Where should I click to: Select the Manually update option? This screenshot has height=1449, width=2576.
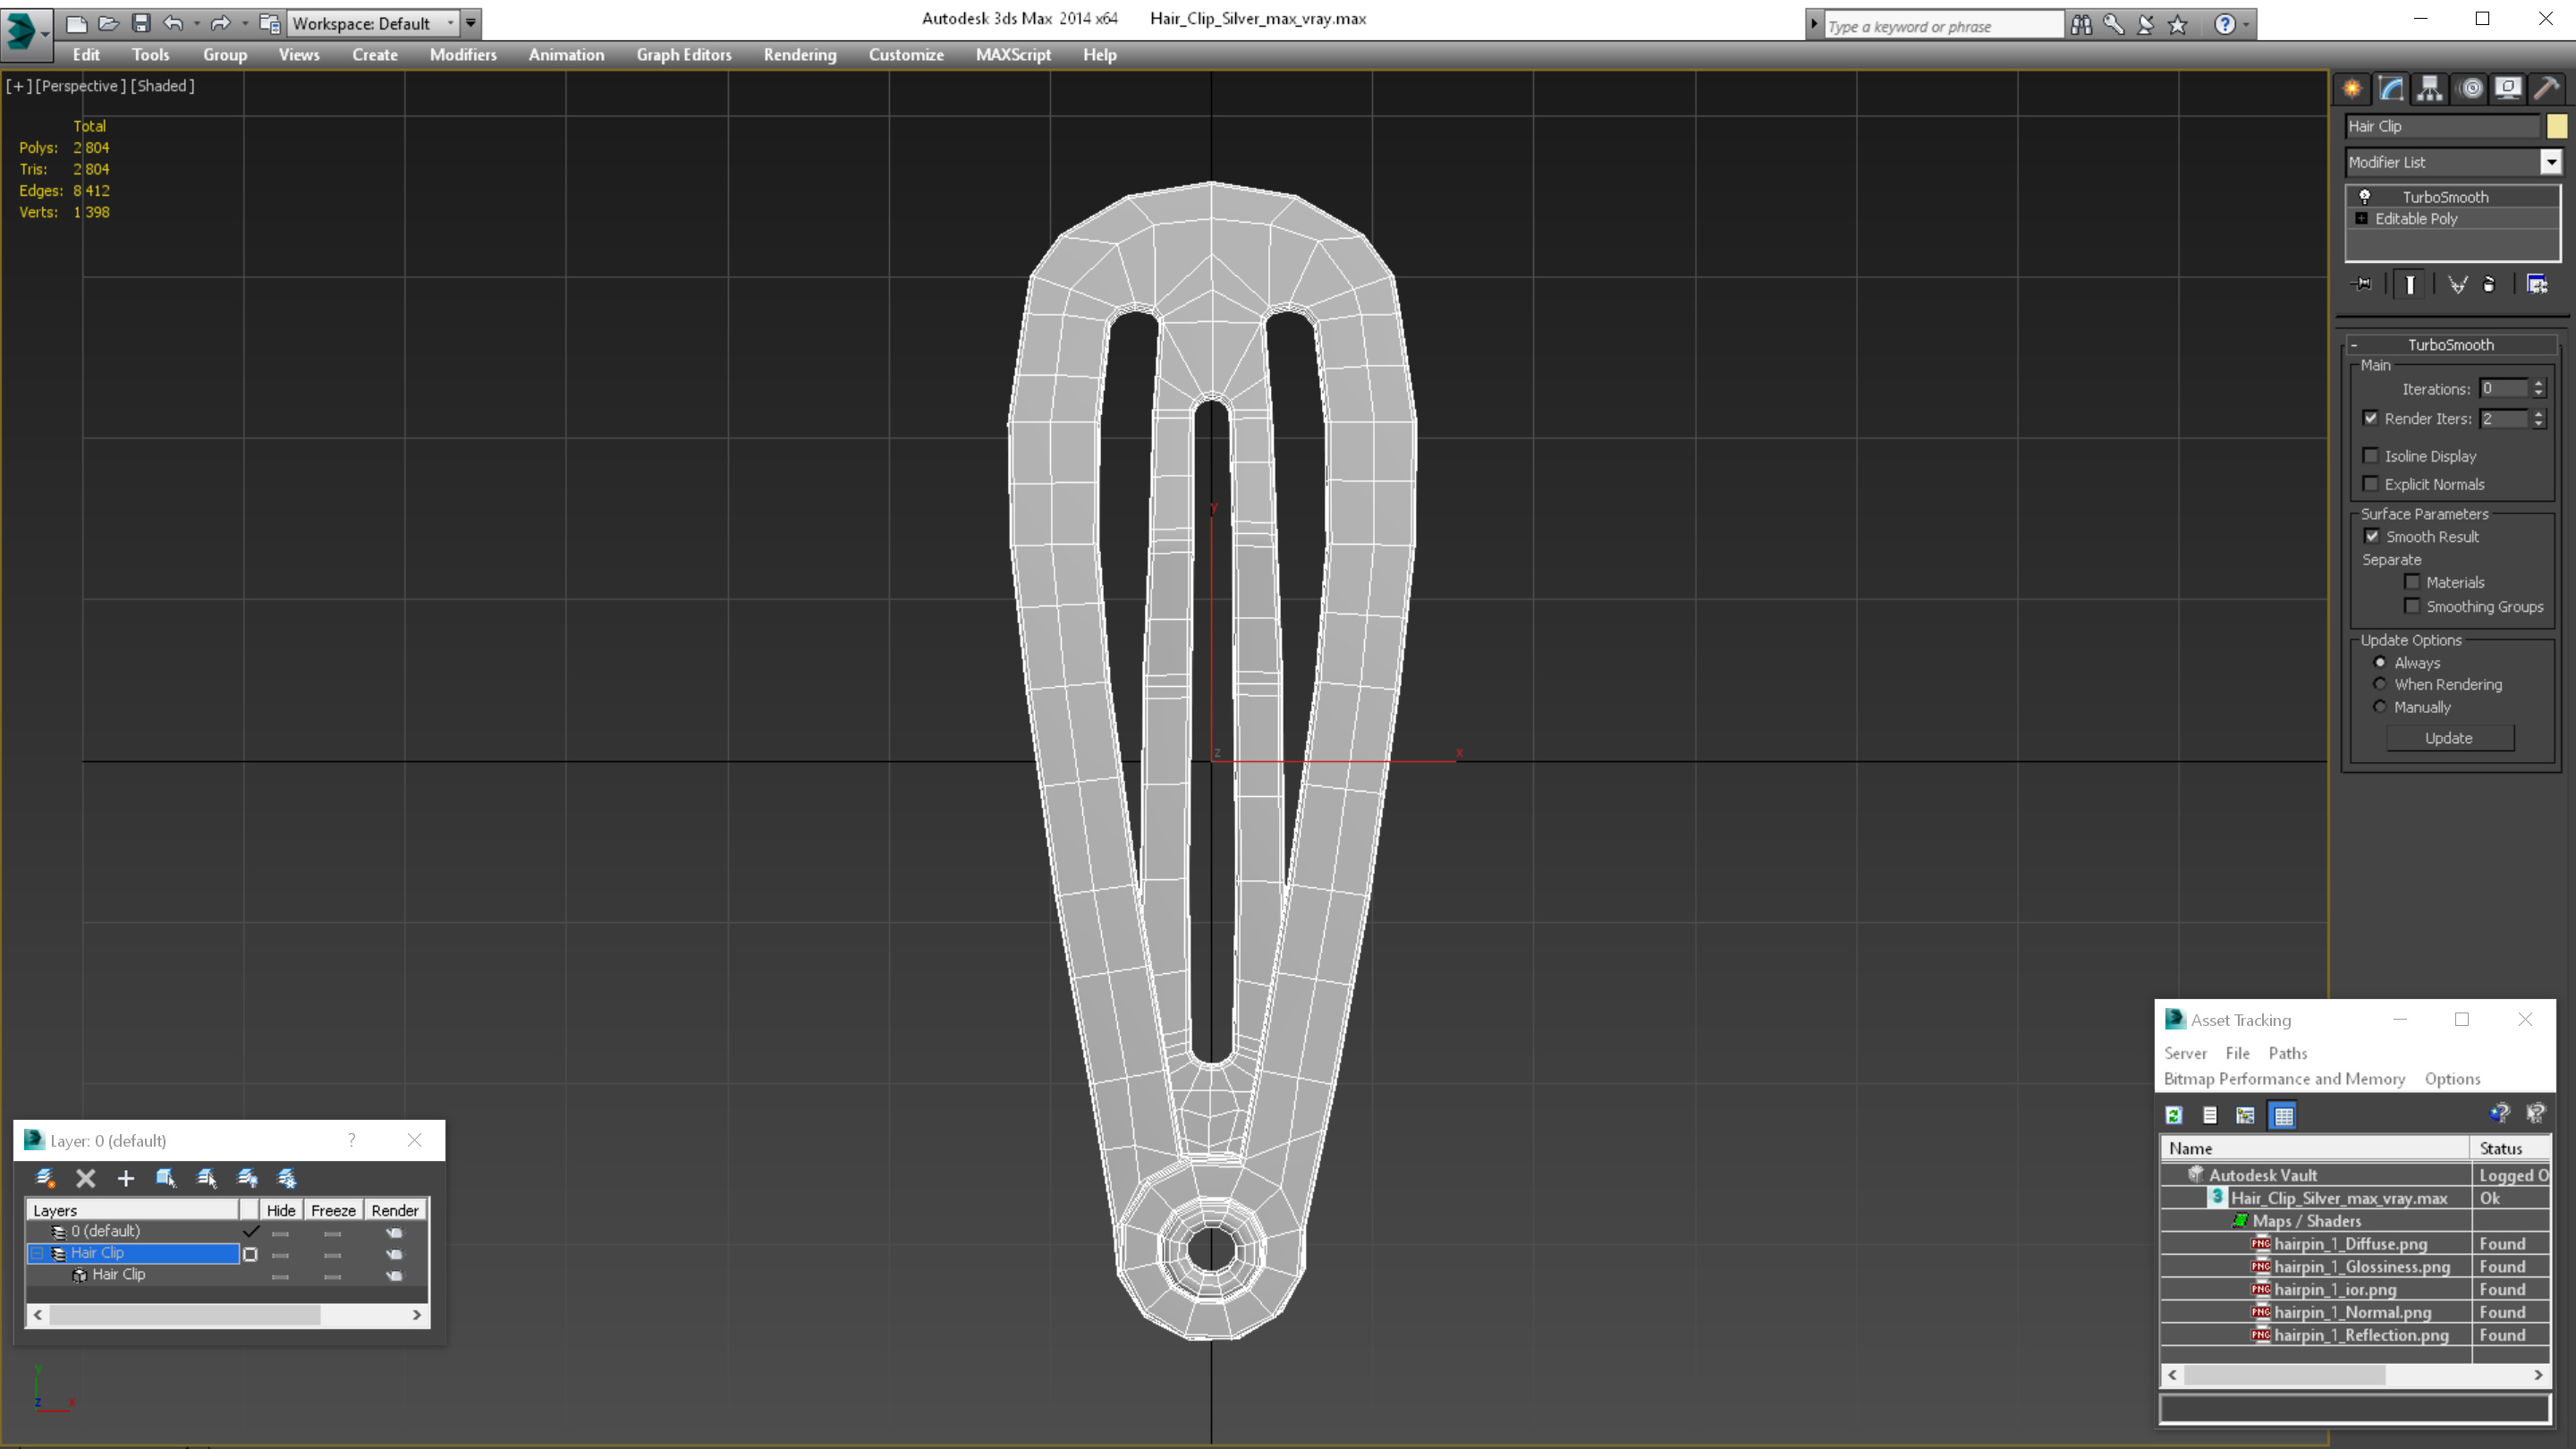(x=2380, y=706)
